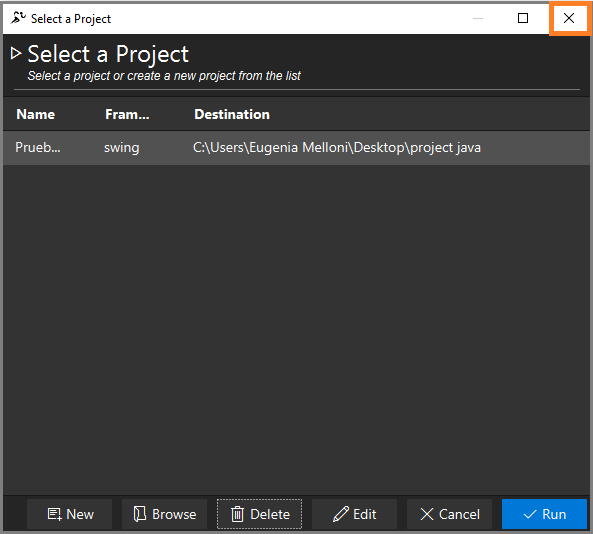Select the Prueb... project row
Viewport: 593px width, 534px height.
pyautogui.click(x=296, y=147)
